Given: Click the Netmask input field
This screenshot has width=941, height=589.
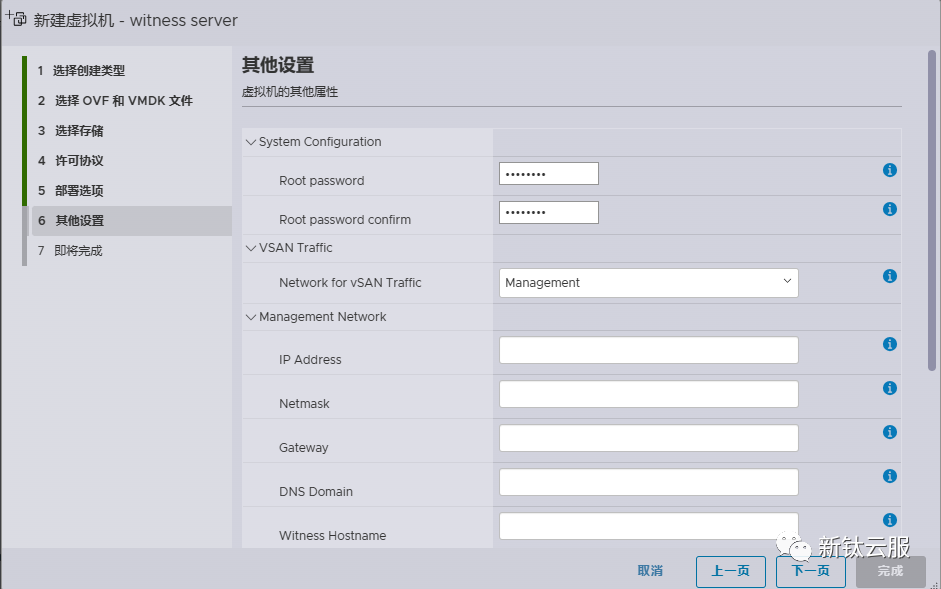Looking at the screenshot, I should click(x=649, y=394).
